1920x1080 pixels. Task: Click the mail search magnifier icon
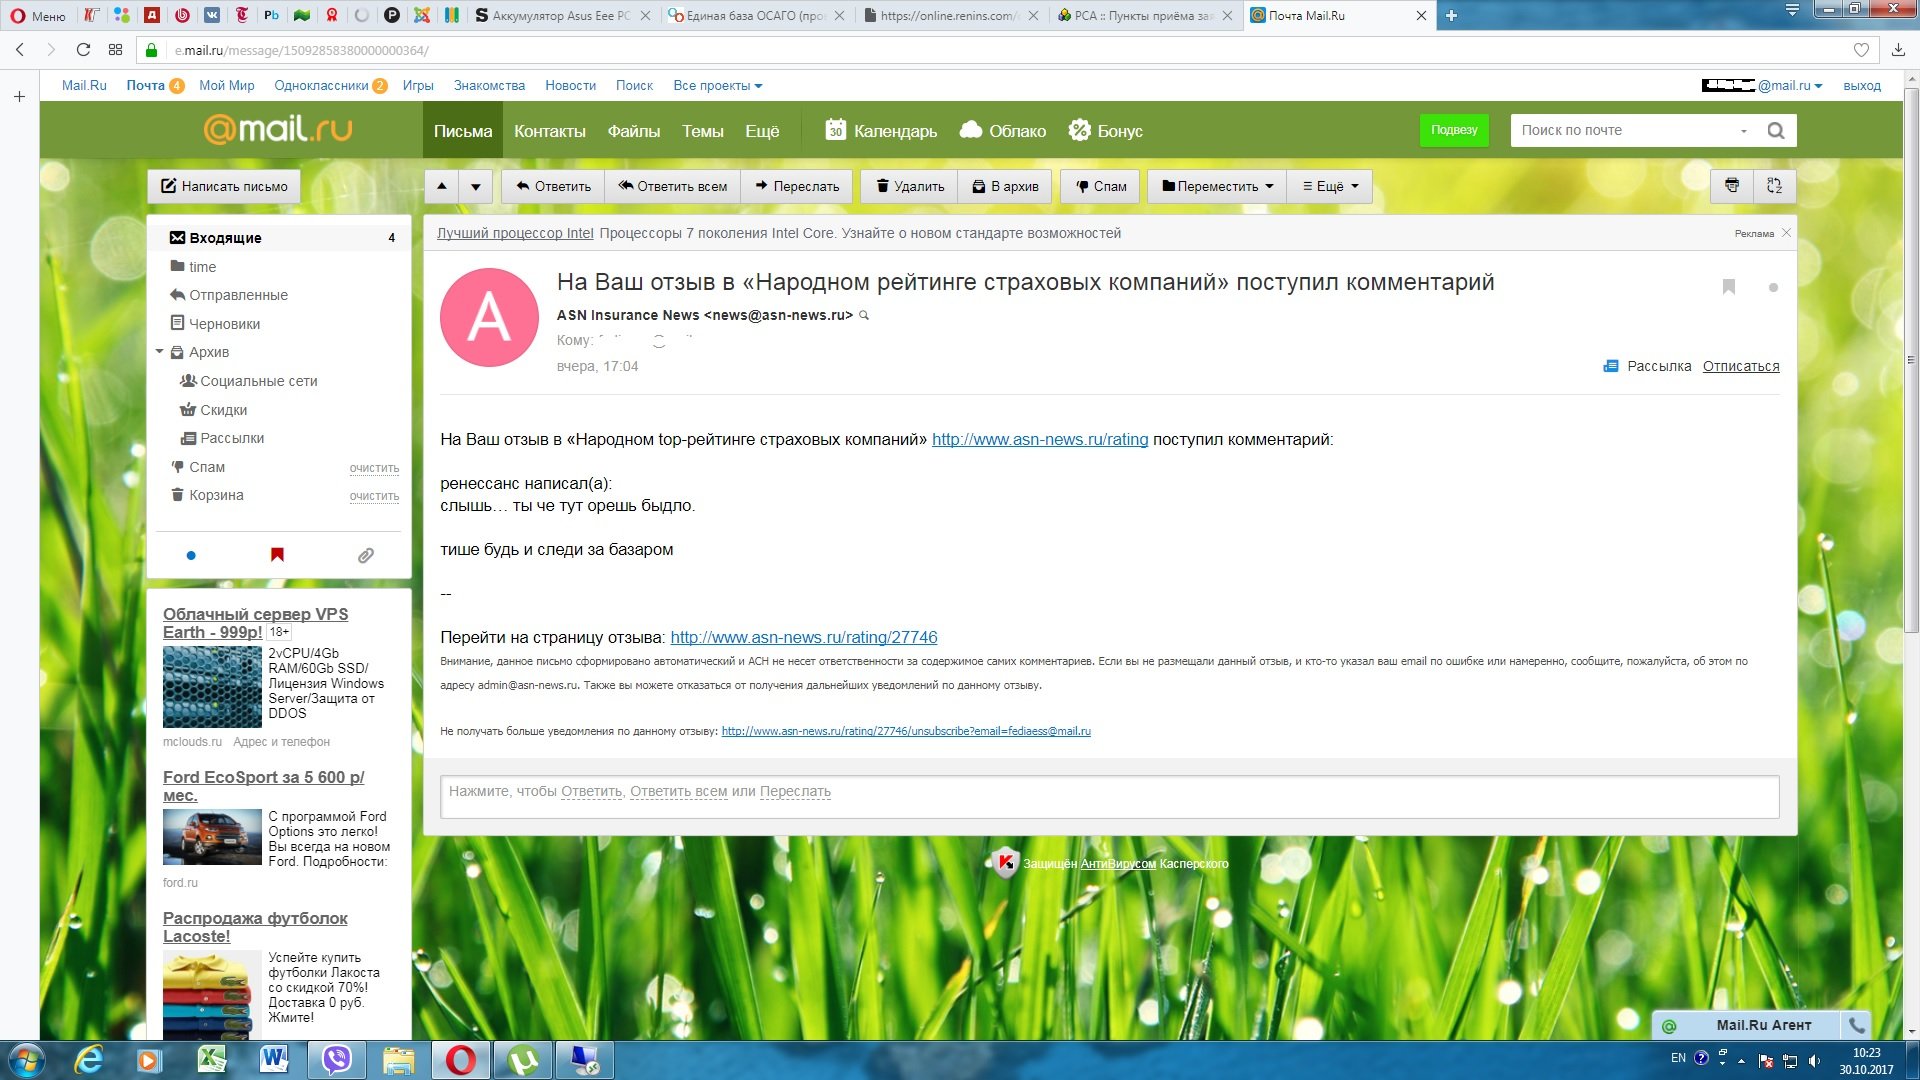pos(1776,130)
